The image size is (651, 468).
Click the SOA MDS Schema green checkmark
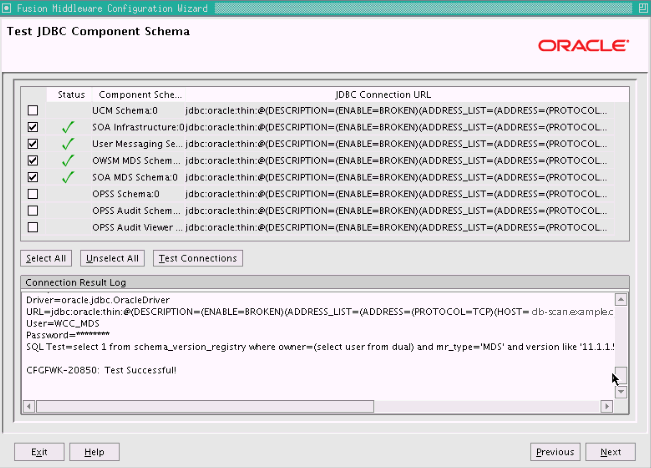point(68,177)
